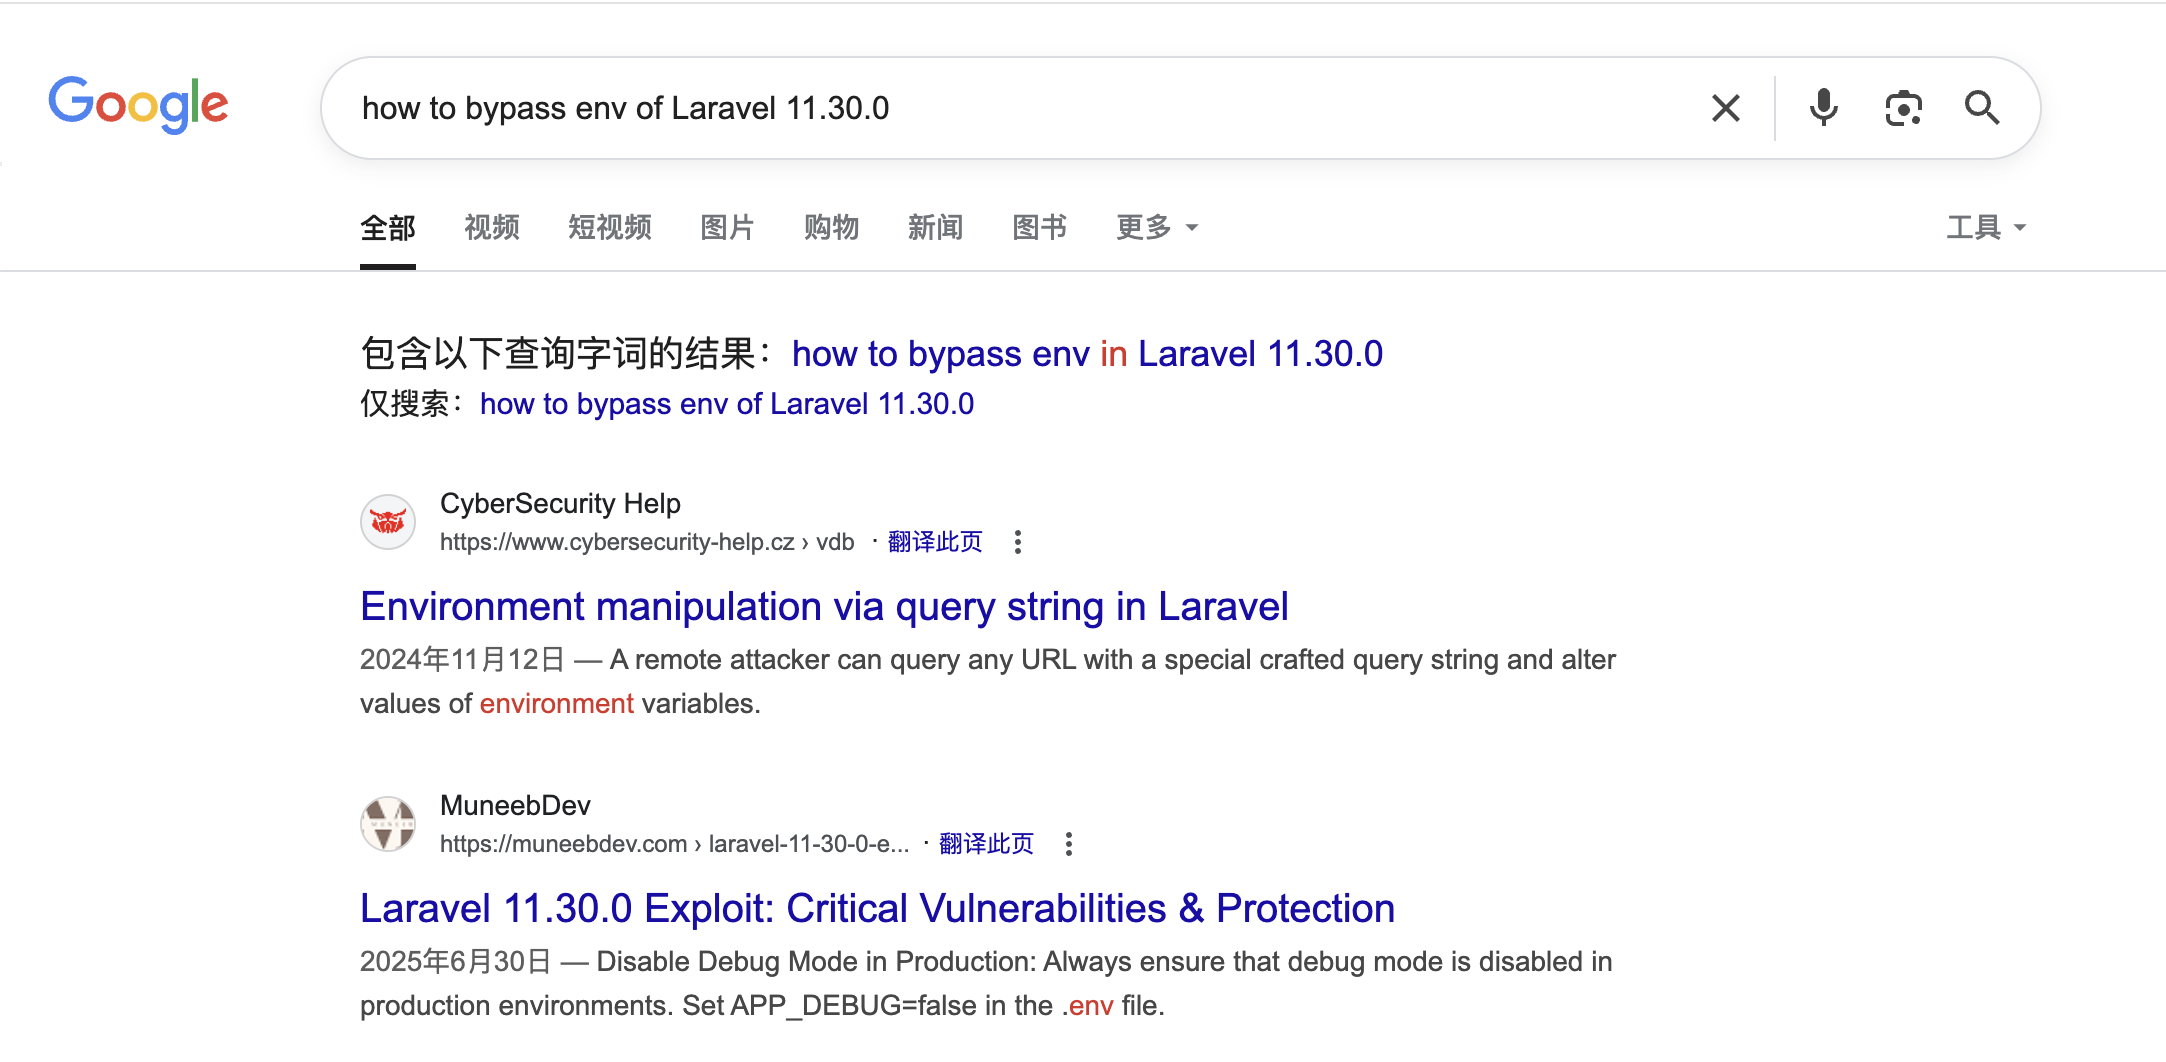Start voice search with microphone icon
The height and width of the screenshot is (1062, 2166).
click(x=1823, y=108)
